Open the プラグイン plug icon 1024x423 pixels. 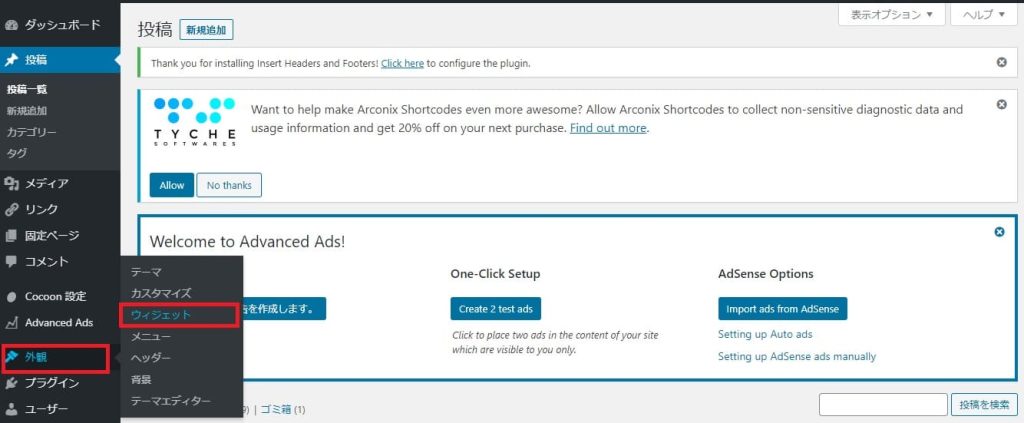click(10, 383)
